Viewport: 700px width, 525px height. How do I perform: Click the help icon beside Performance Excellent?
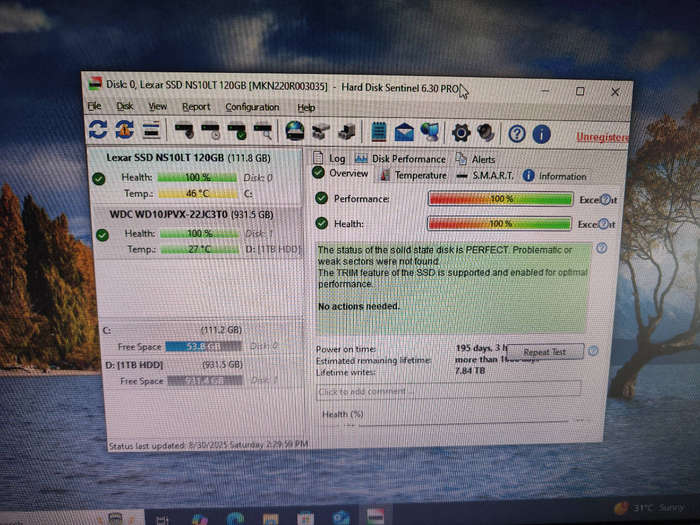click(x=604, y=200)
